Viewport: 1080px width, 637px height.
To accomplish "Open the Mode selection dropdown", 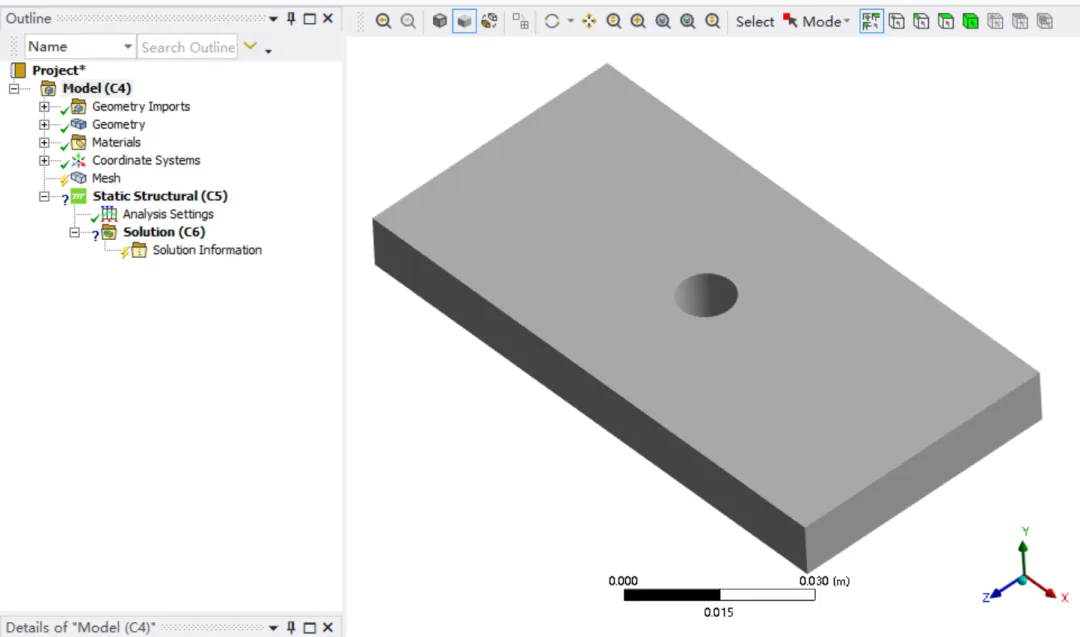I will (x=818, y=21).
